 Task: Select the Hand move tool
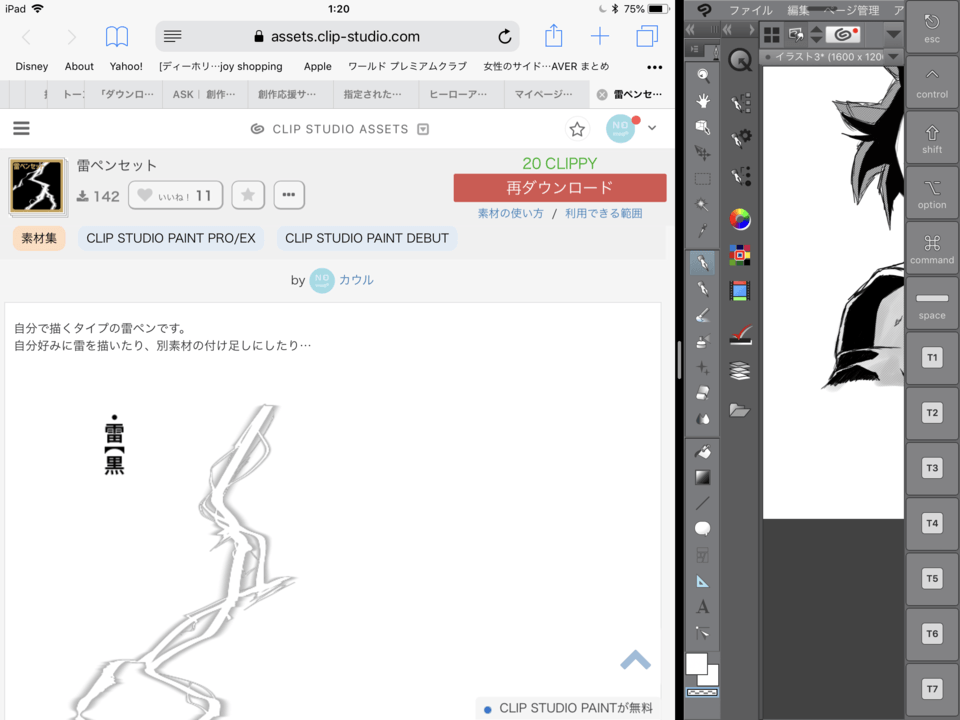[x=703, y=101]
